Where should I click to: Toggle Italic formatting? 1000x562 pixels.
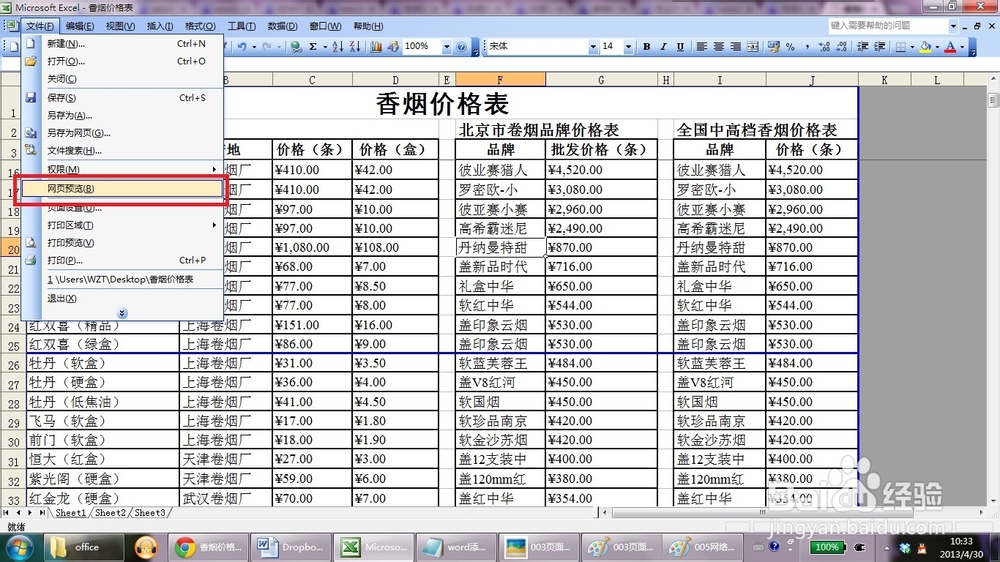click(663, 47)
